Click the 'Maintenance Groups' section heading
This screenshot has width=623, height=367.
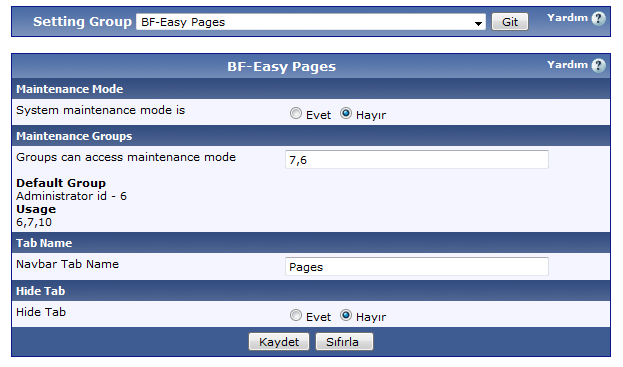click(74, 136)
